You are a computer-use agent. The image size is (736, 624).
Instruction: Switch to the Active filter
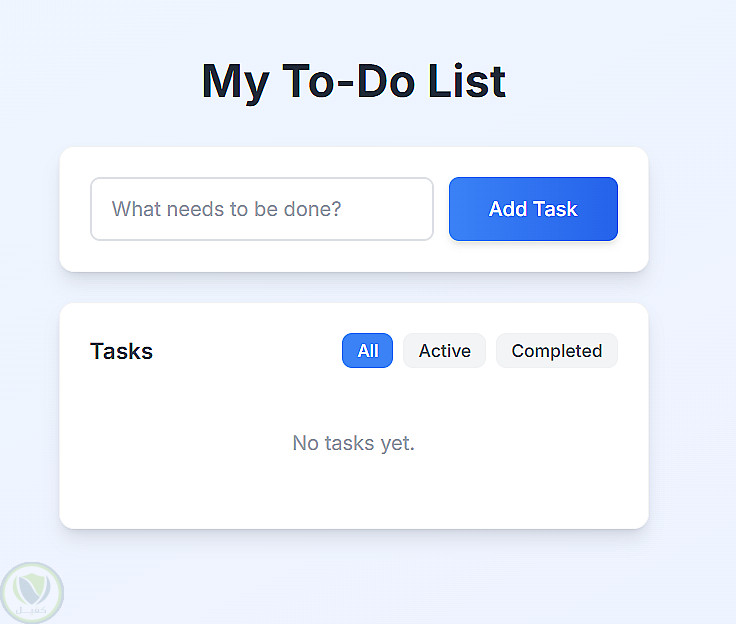click(444, 351)
